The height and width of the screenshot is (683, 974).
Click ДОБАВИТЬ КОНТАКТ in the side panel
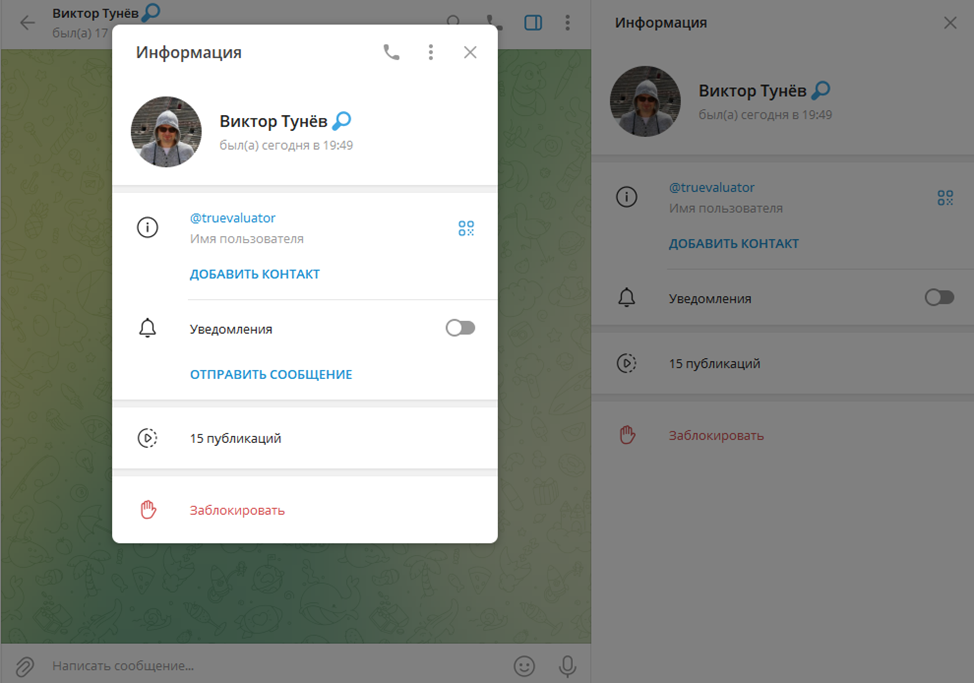click(x=734, y=243)
